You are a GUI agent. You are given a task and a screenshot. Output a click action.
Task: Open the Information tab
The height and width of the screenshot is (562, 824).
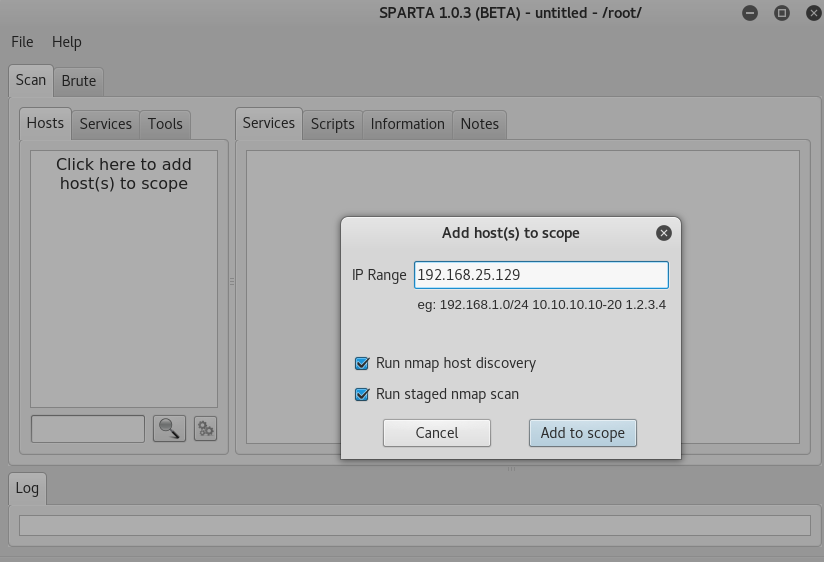click(407, 125)
